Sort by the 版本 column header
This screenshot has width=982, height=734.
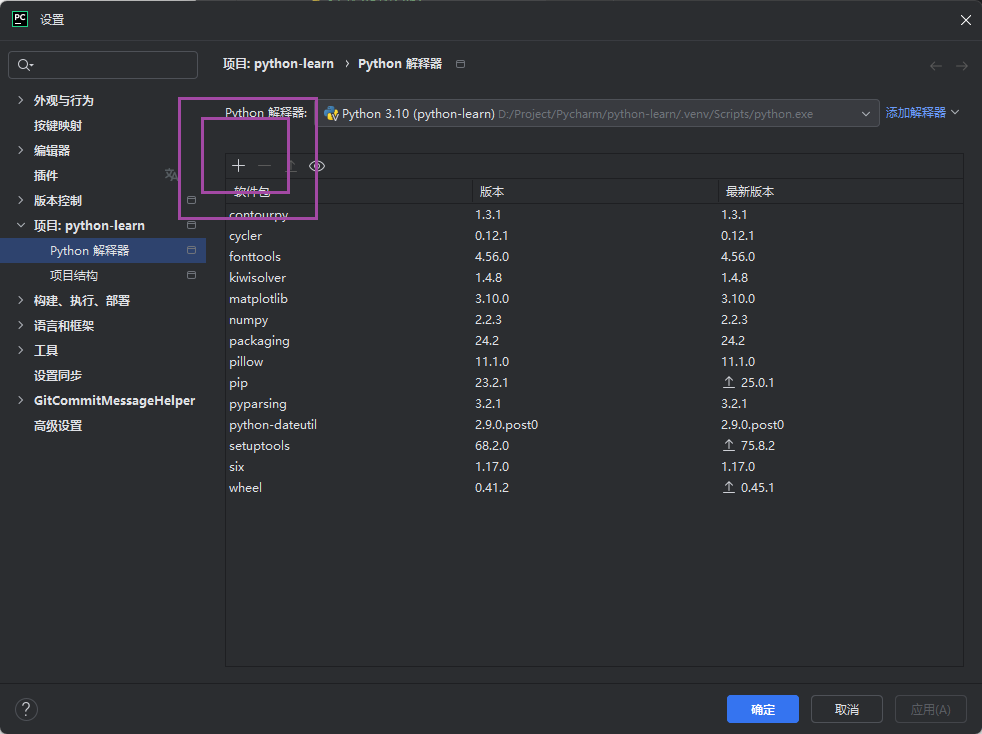(594, 192)
